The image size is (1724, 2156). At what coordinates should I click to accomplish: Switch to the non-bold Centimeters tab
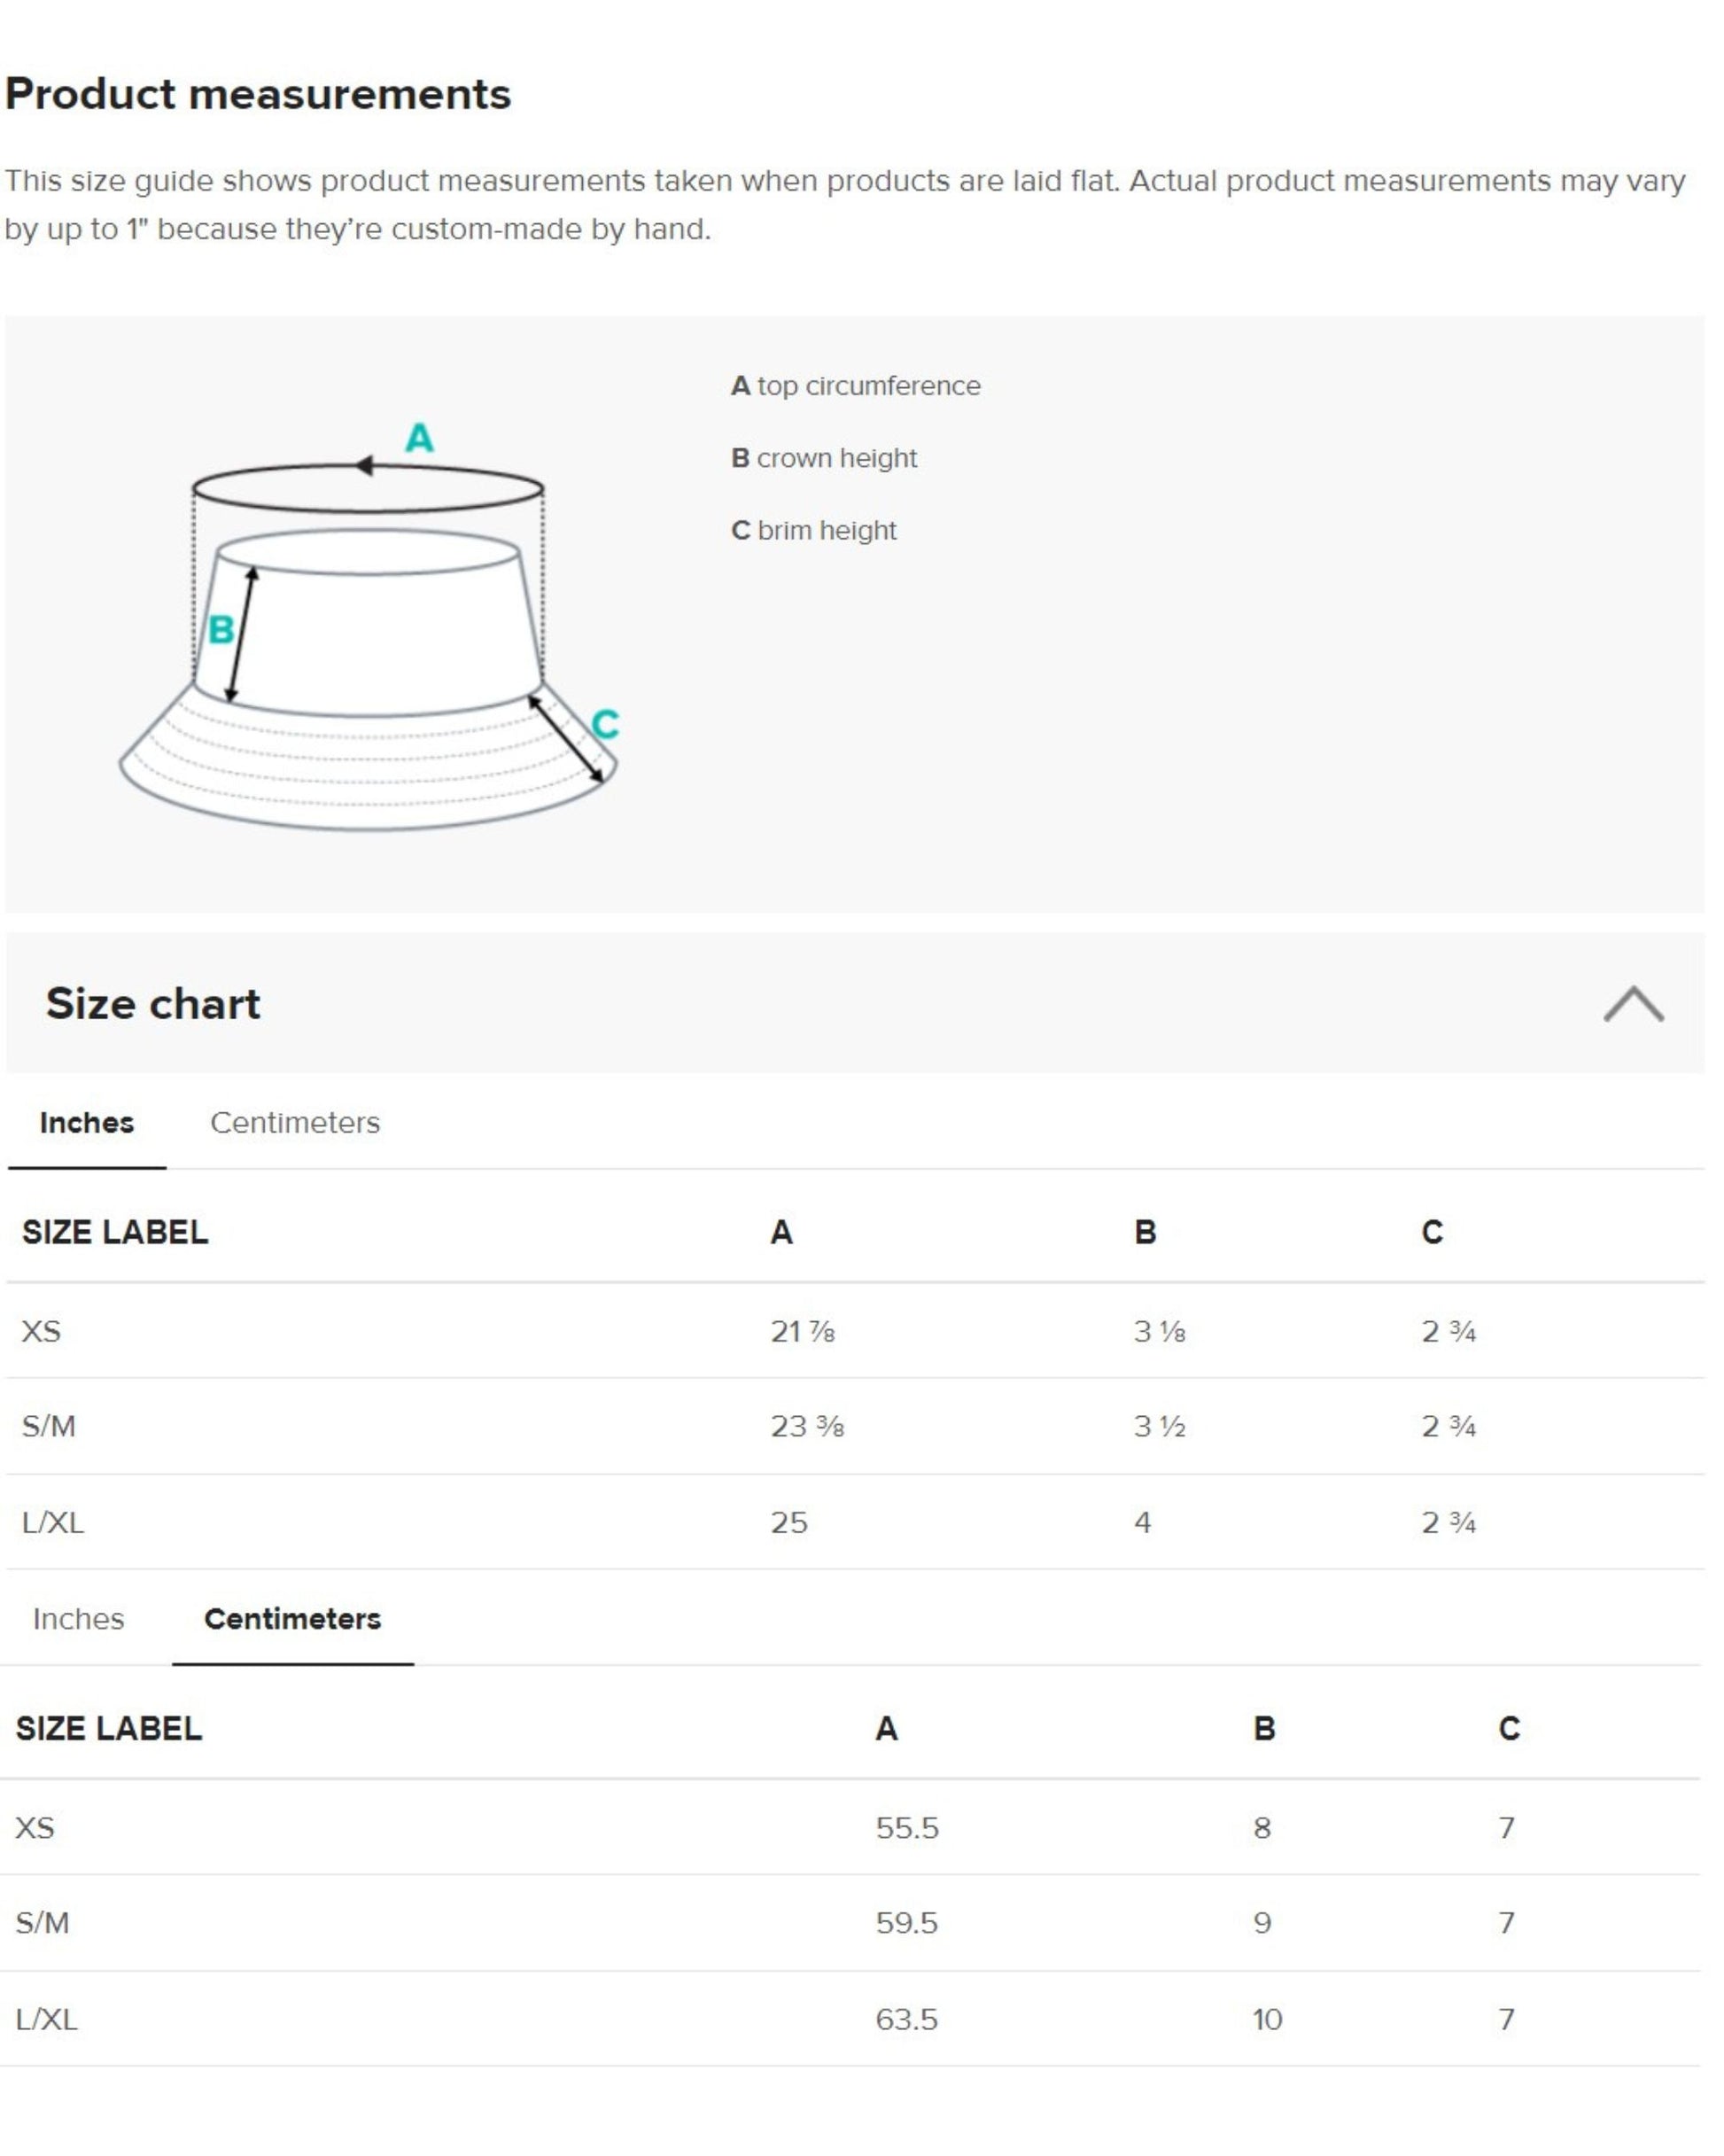295,1123
